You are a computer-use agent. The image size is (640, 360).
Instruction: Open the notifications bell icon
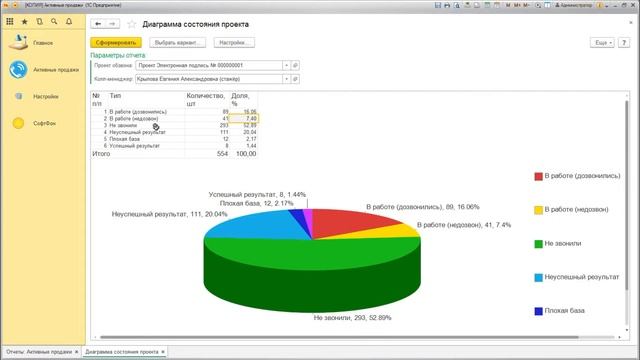click(69, 22)
